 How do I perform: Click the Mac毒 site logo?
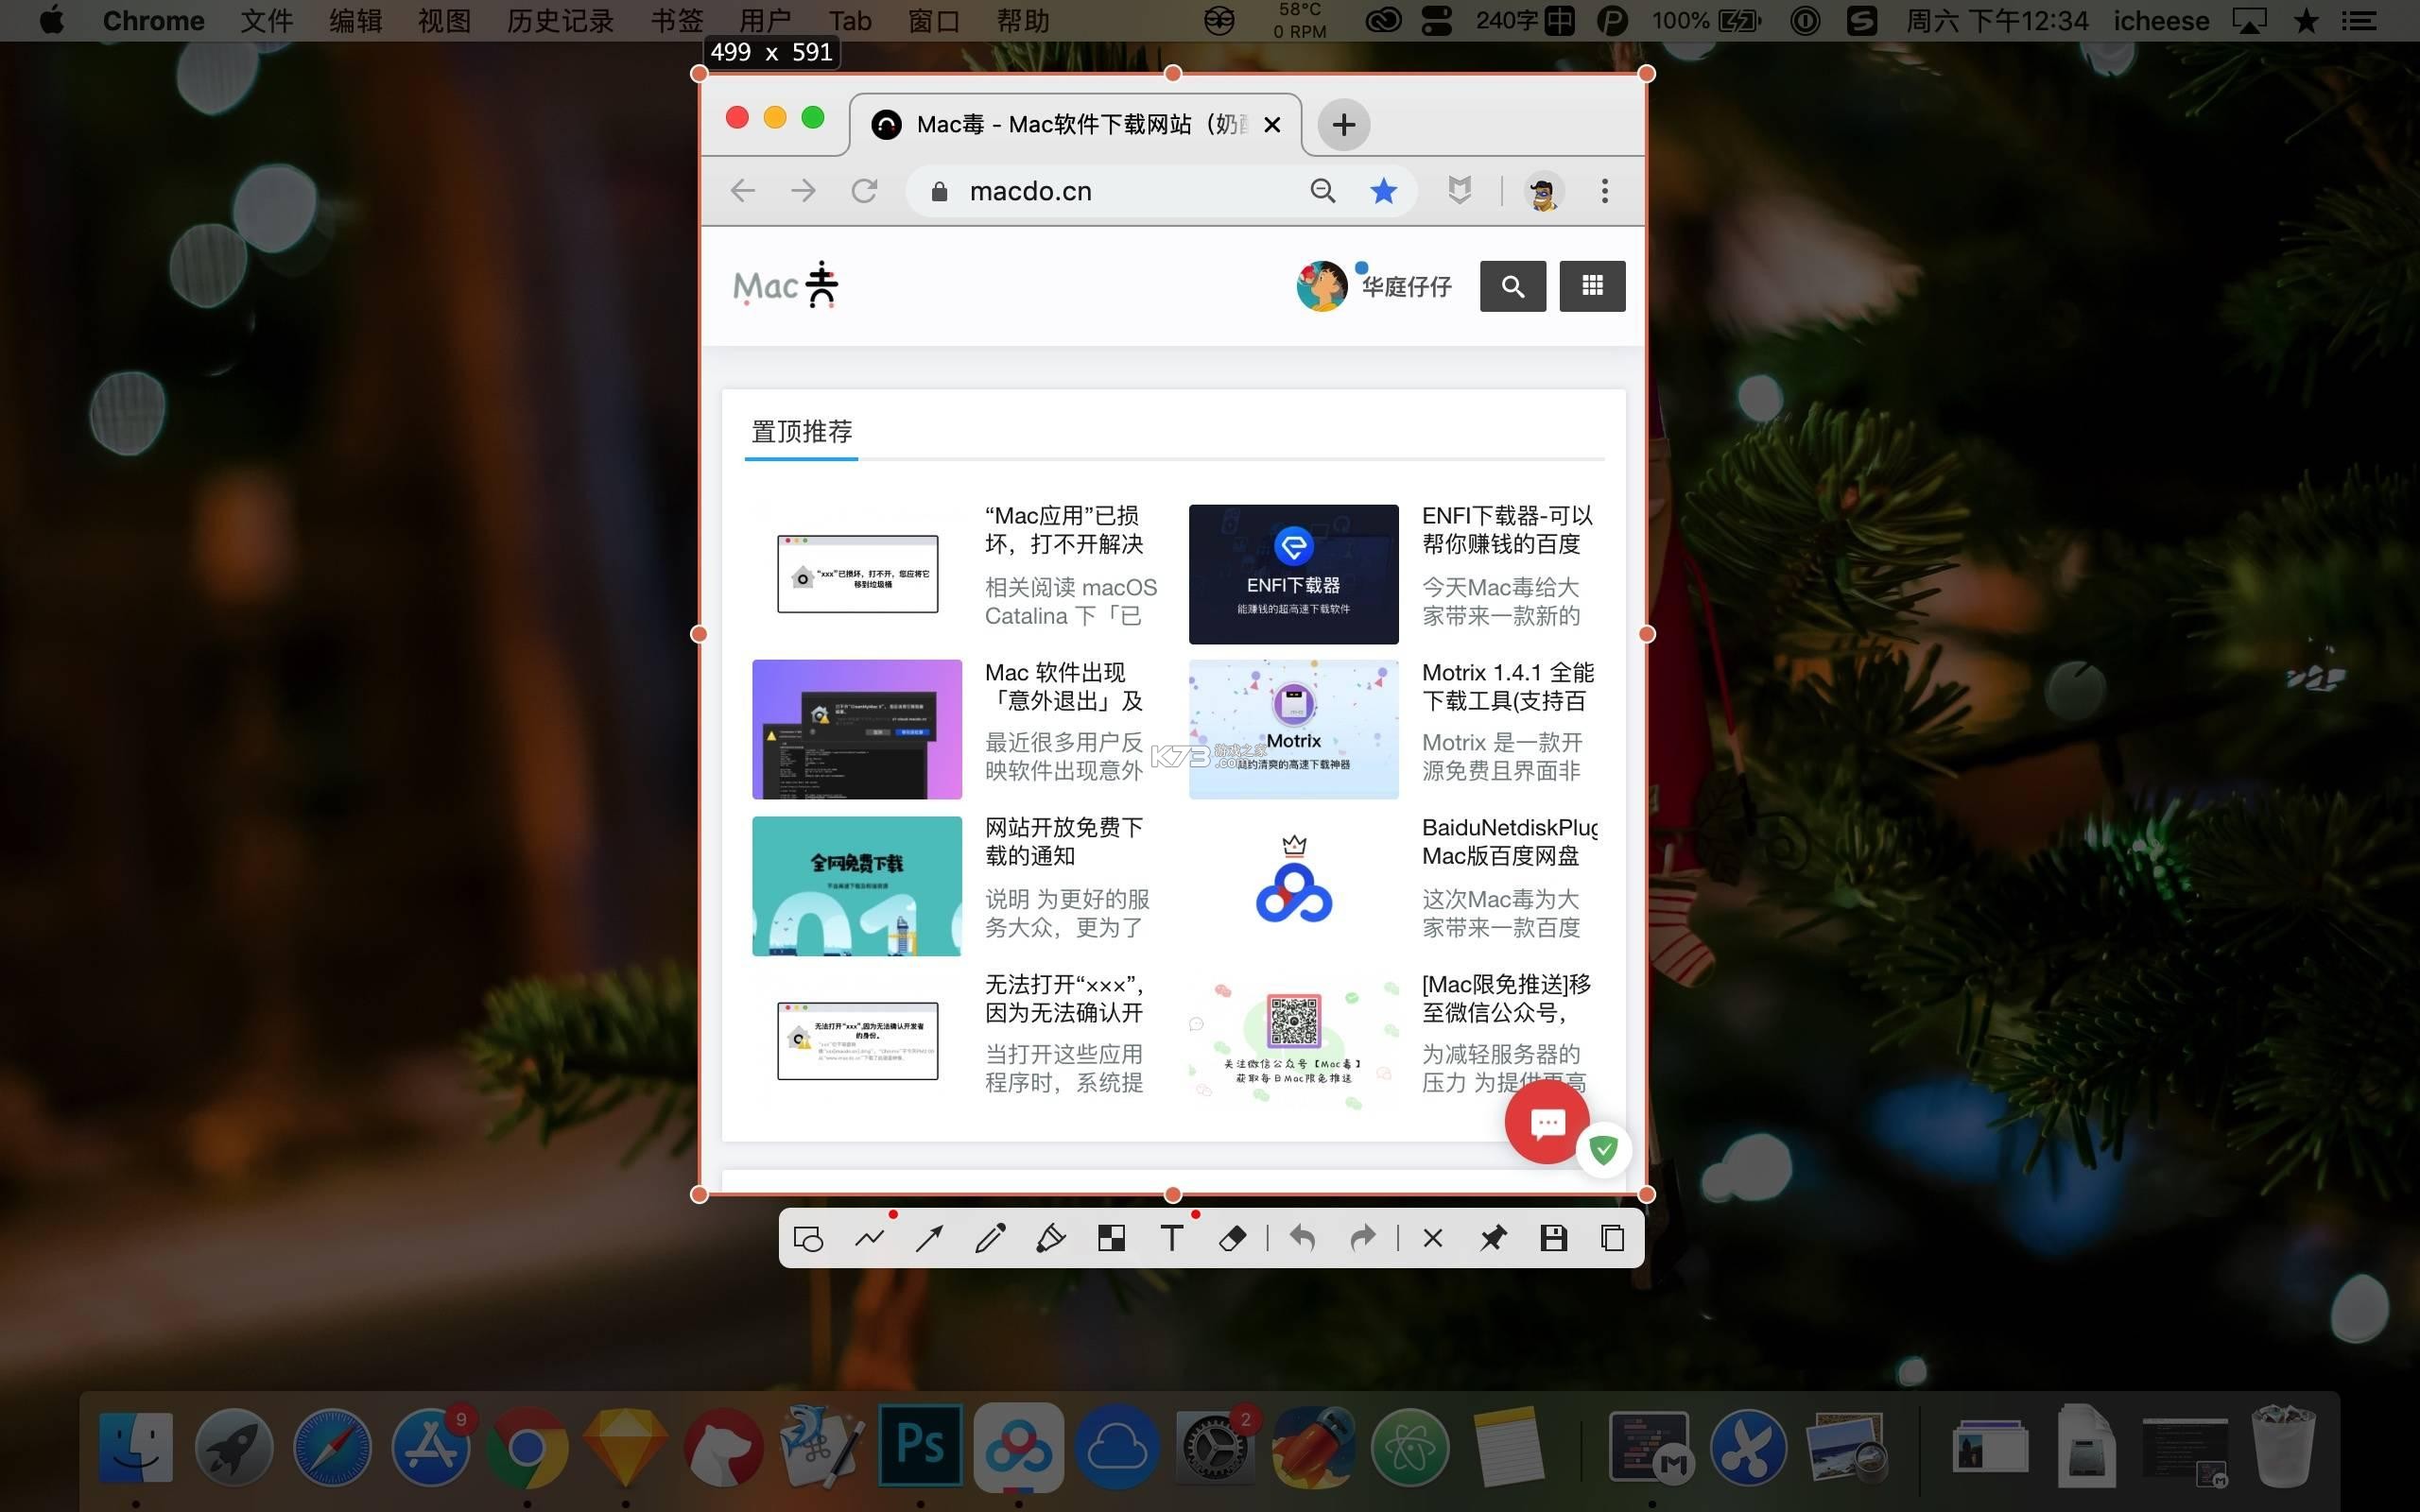tap(785, 285)
